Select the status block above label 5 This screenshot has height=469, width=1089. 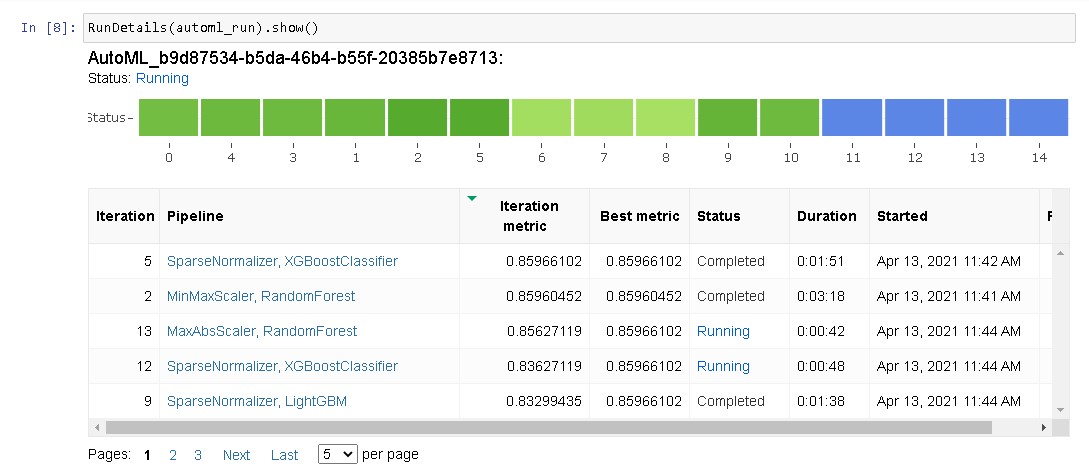click(479, 117)
